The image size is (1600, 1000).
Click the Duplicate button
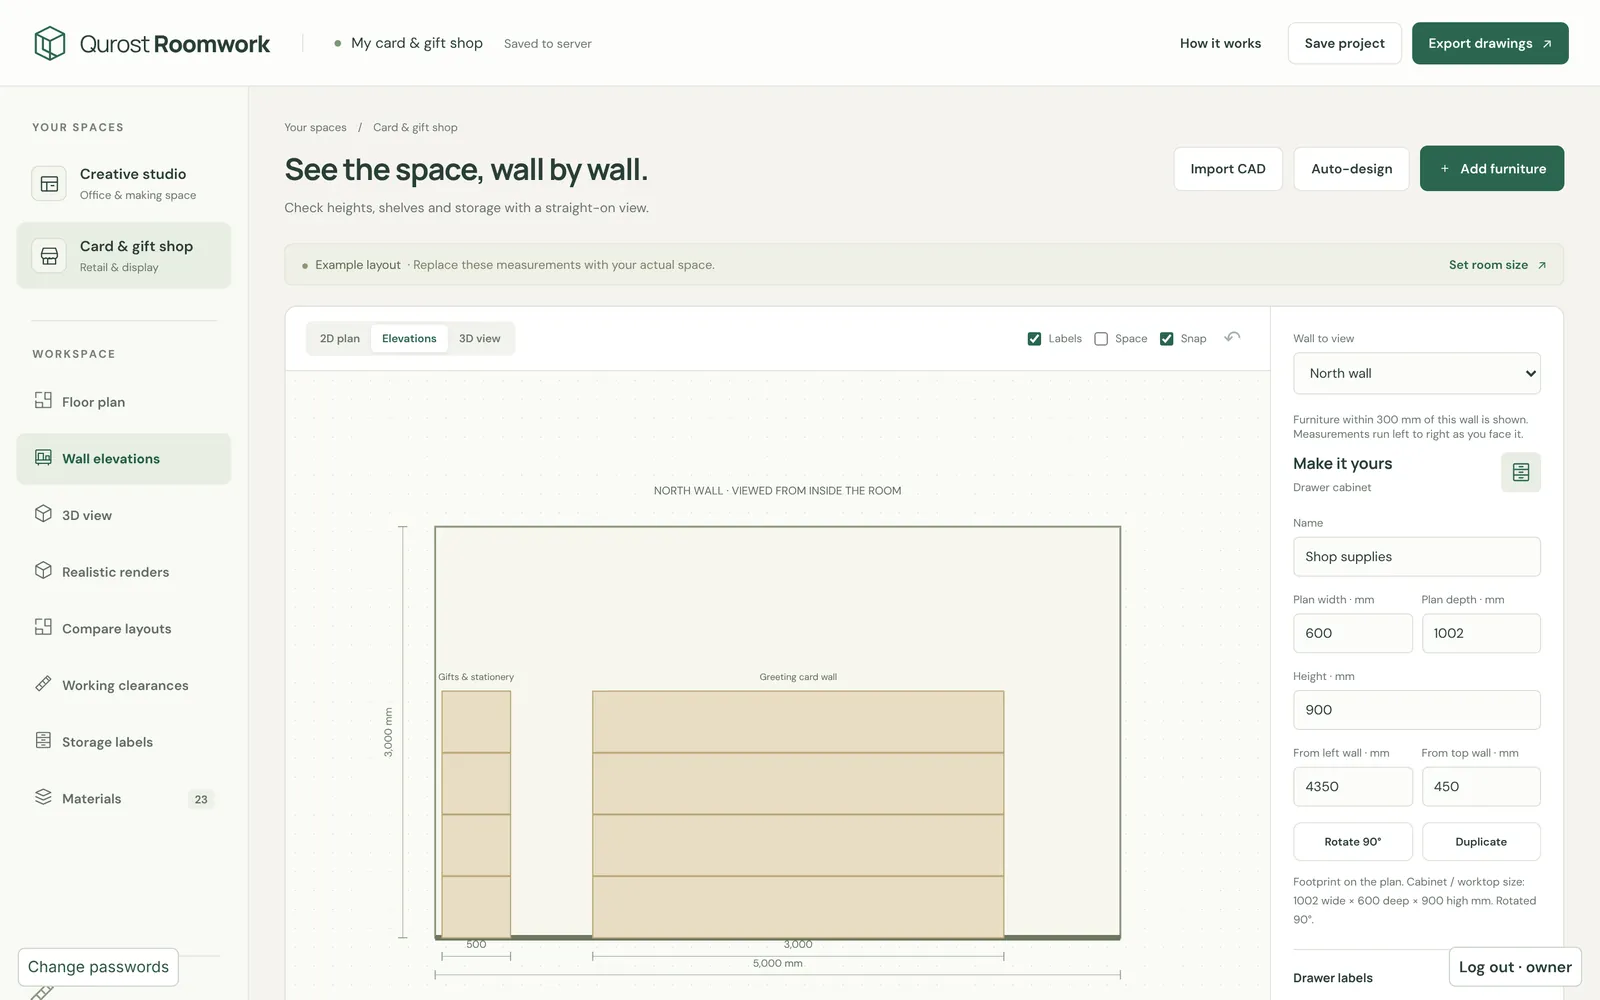click(x=1481, y=842)
